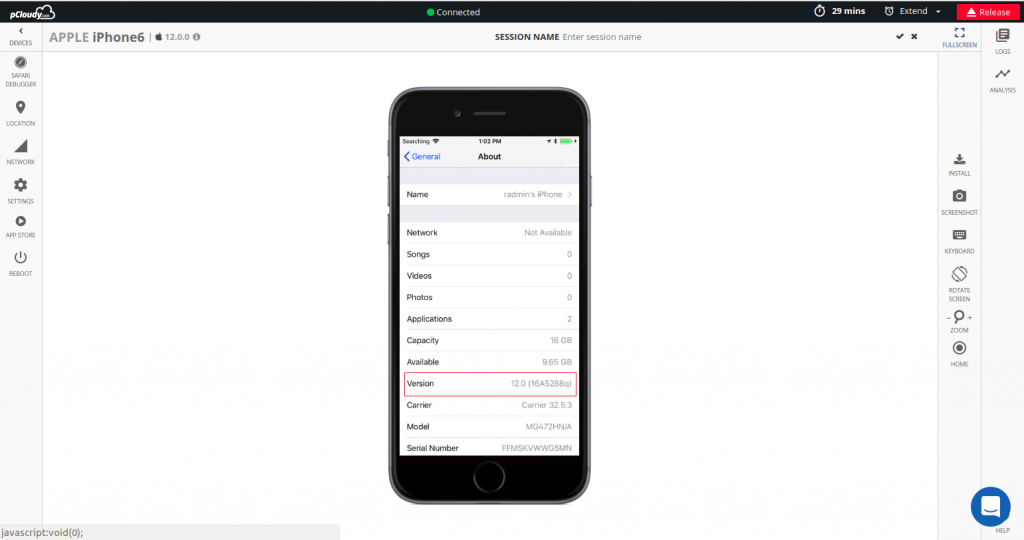Open the Keyboard tool
This screenshot has height=540, width=1024.
959,241
